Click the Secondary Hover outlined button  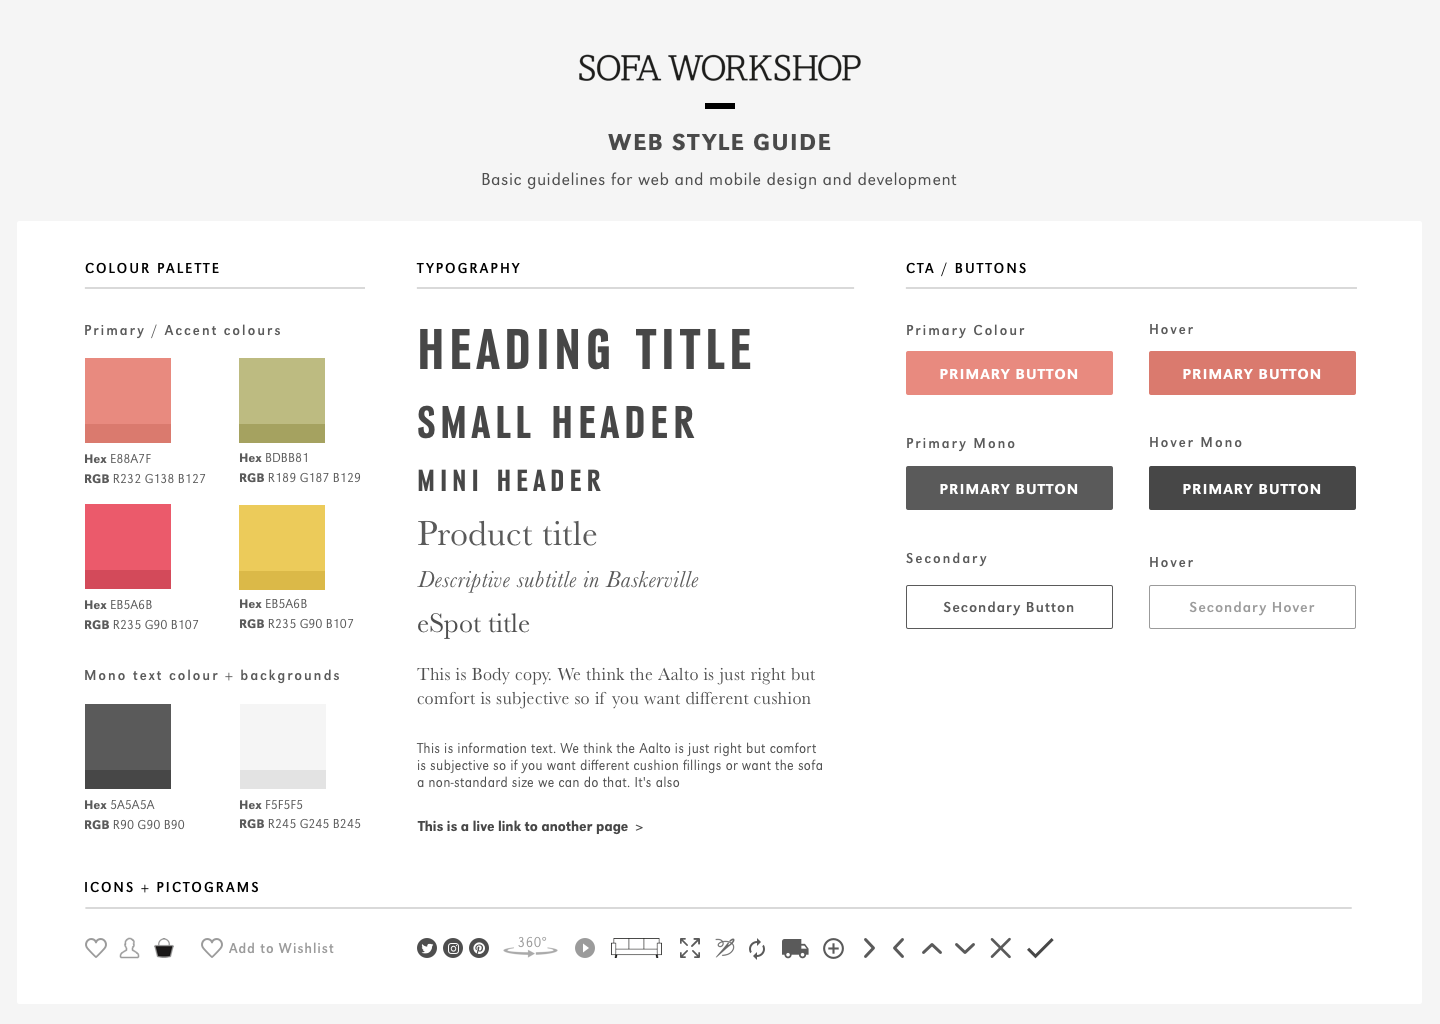(x=1252, y=607)
